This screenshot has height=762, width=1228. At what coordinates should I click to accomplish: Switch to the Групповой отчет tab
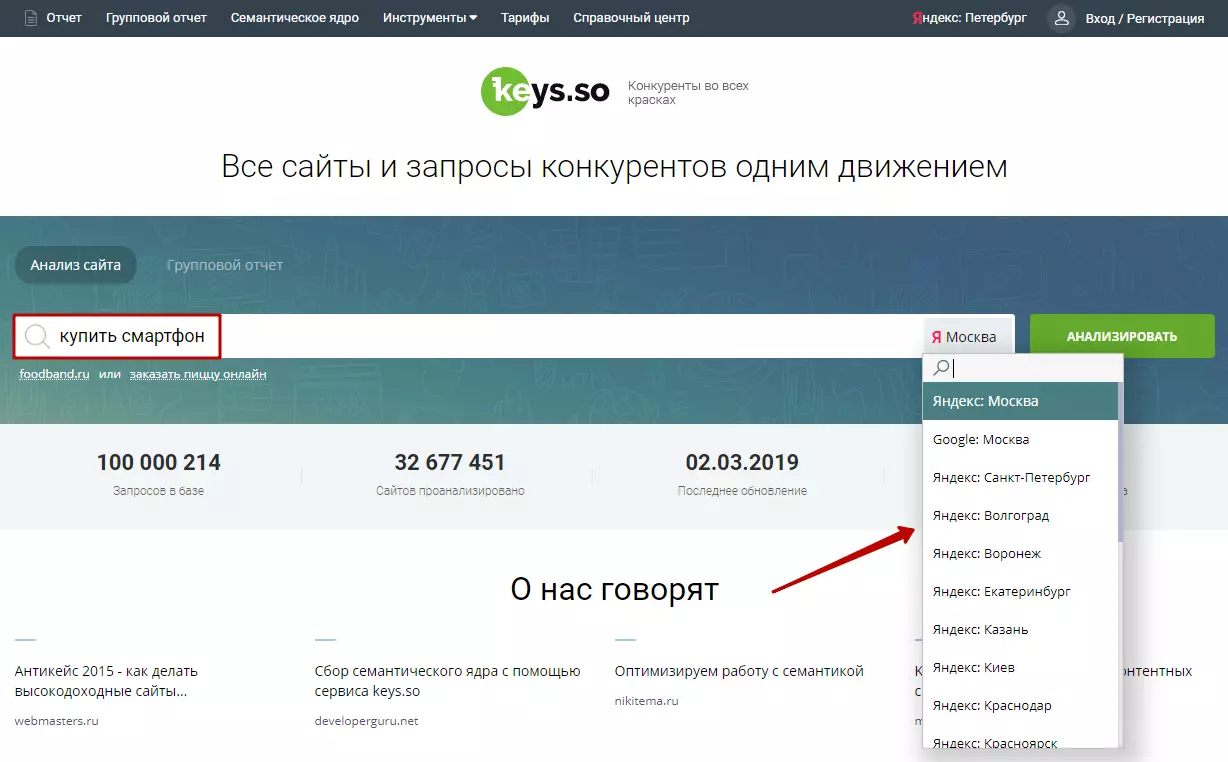(225, 265)
